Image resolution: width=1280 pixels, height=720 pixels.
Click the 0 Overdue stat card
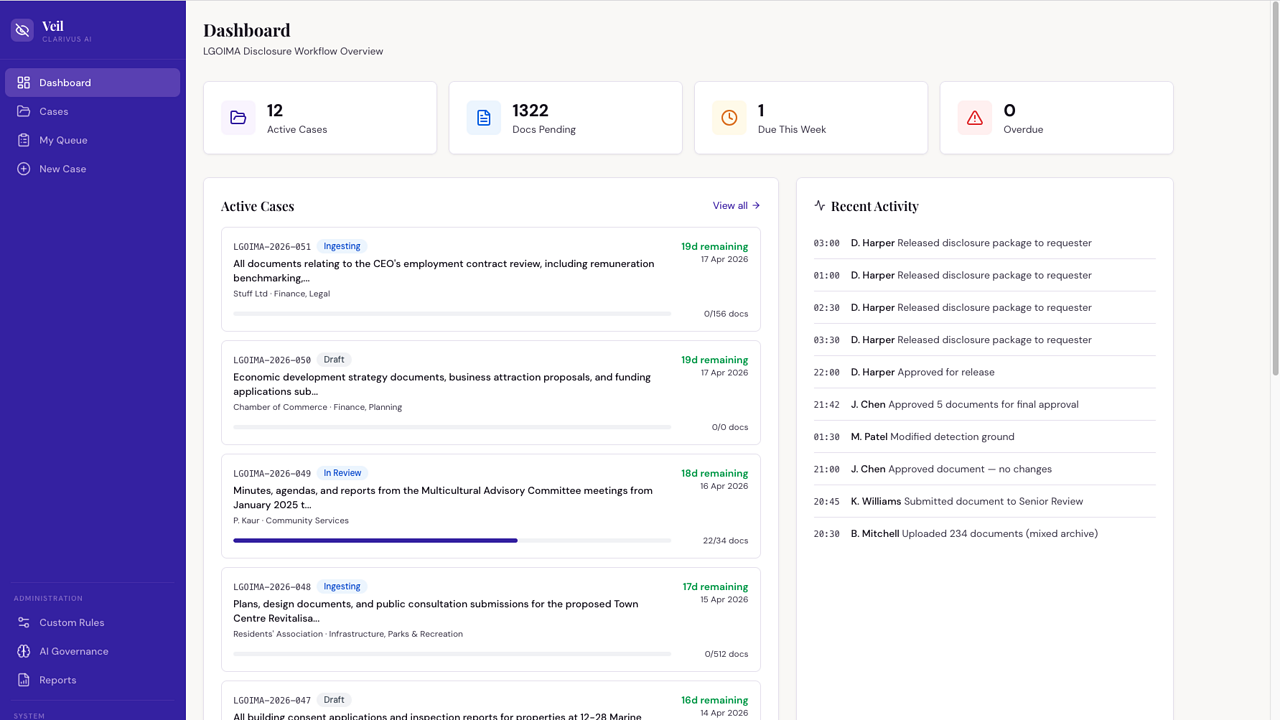coord(1057,118)
